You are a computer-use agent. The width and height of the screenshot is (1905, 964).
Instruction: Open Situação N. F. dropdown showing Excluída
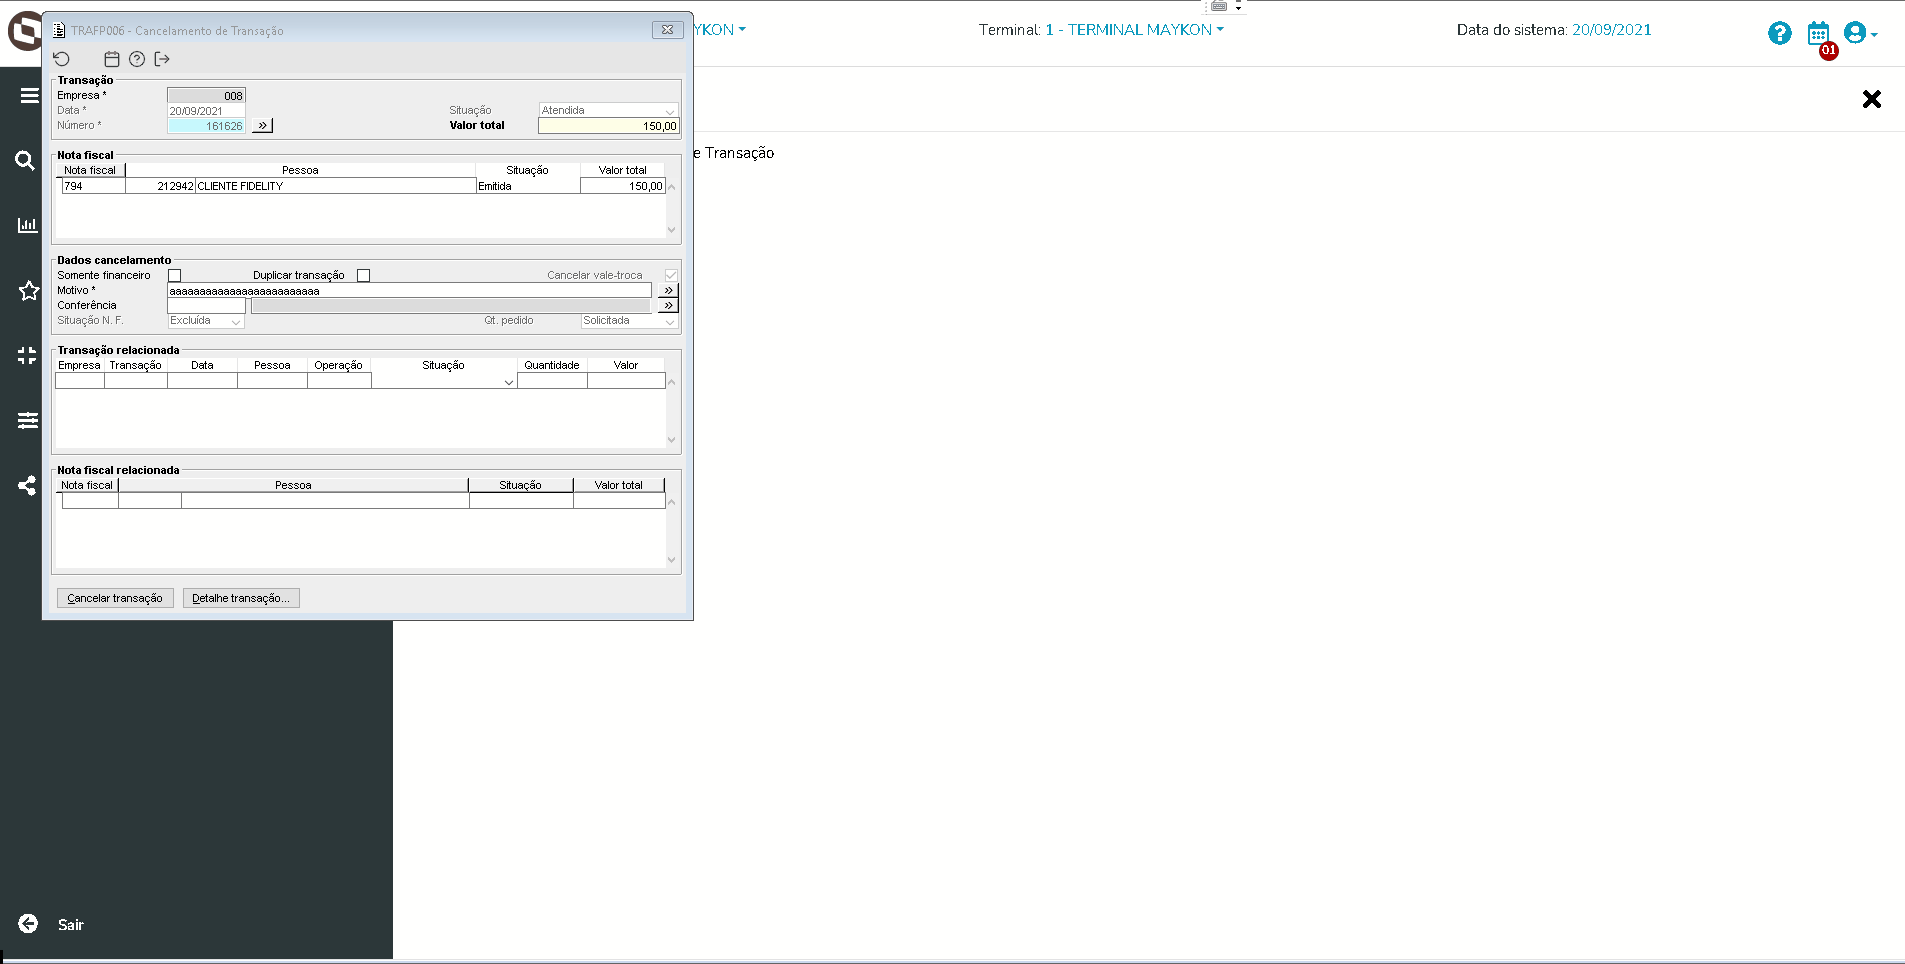[x=206, y=320]
